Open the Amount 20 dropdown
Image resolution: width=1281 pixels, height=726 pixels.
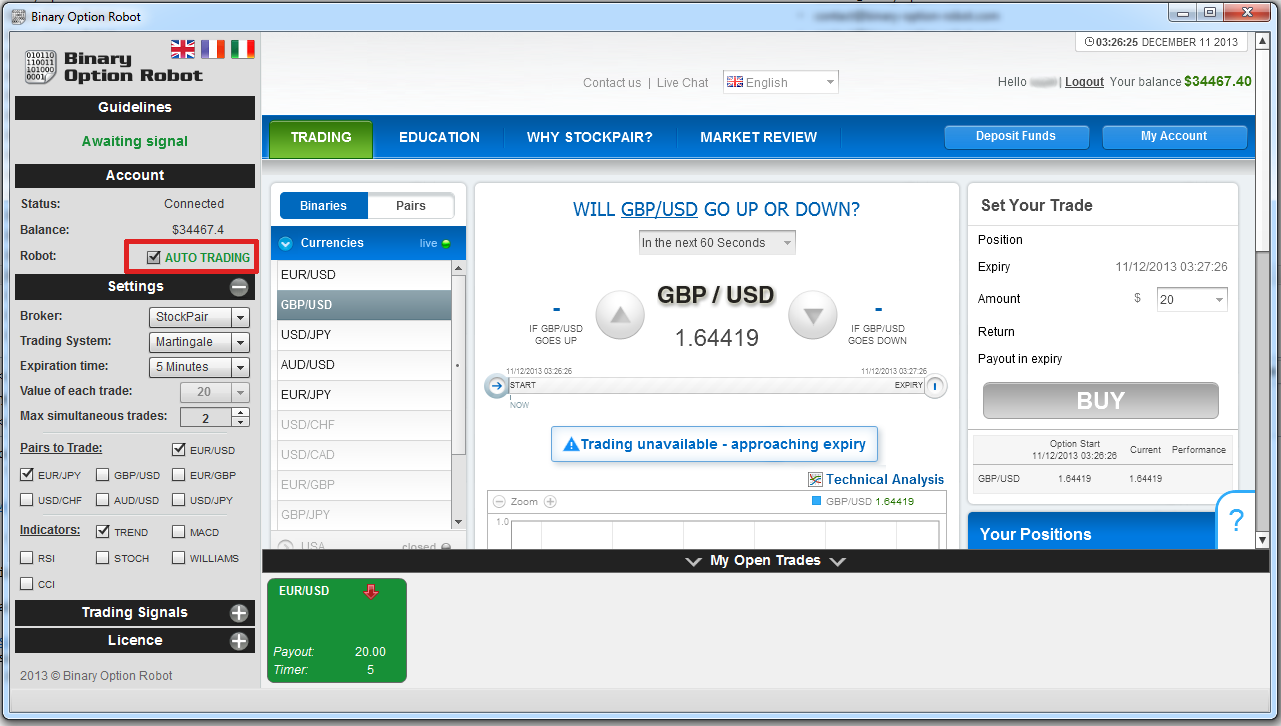click(x=1192, y=300)
